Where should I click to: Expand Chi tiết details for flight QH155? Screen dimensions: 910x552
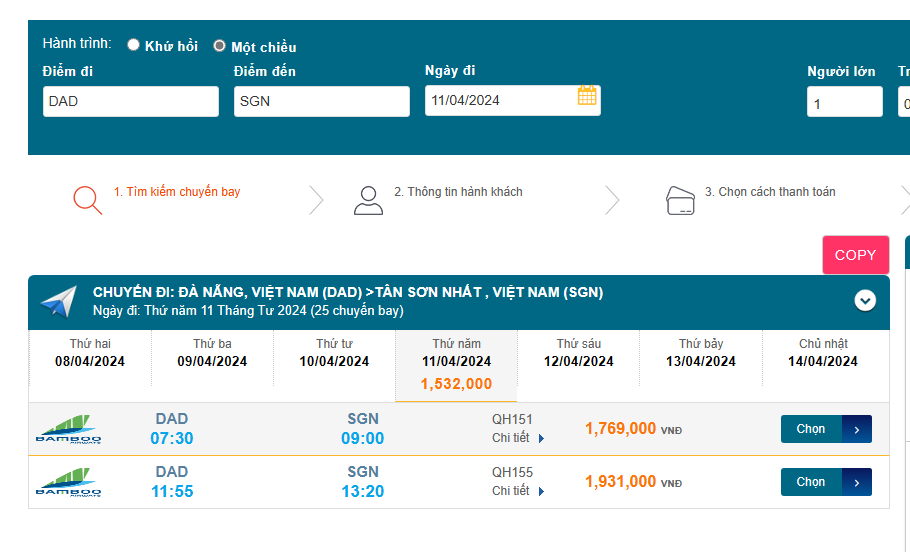517,491
